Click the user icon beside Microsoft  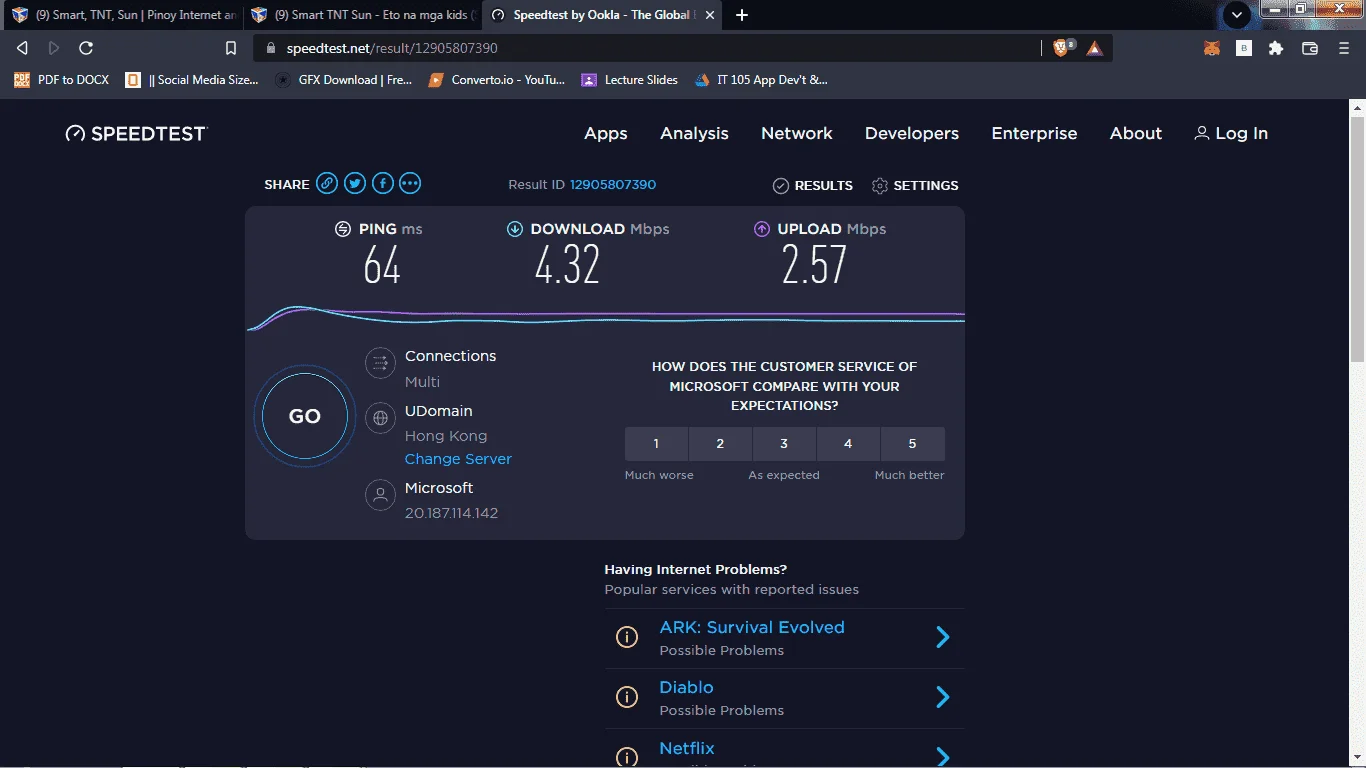click(380, 495)
